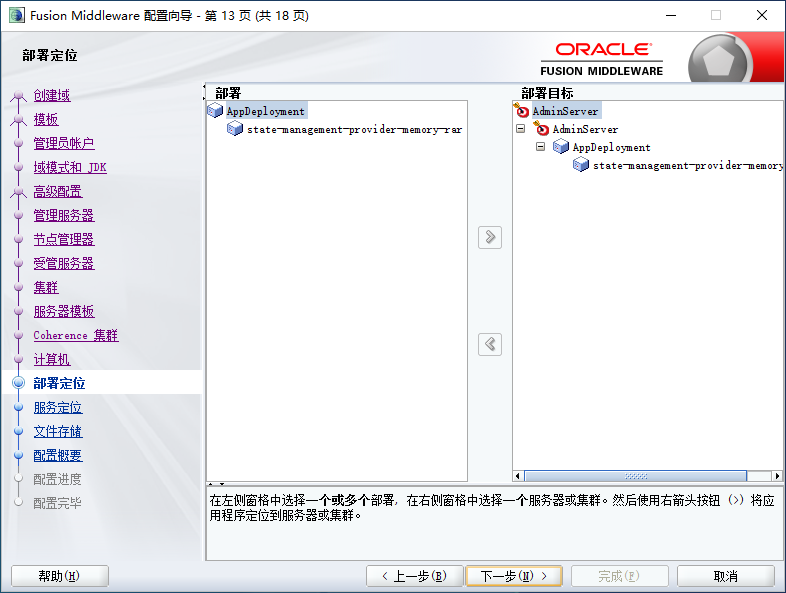The height and width of the screenshot is (593, 786).
Task: Select nested AdminServer tree row
Action: (585, 129)
